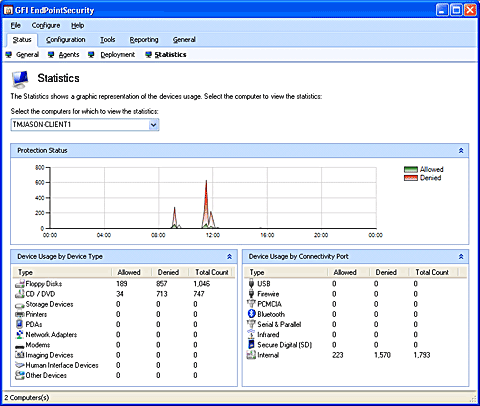
Task: Click the PCMCIA port icon
Action: click(251, 304)
